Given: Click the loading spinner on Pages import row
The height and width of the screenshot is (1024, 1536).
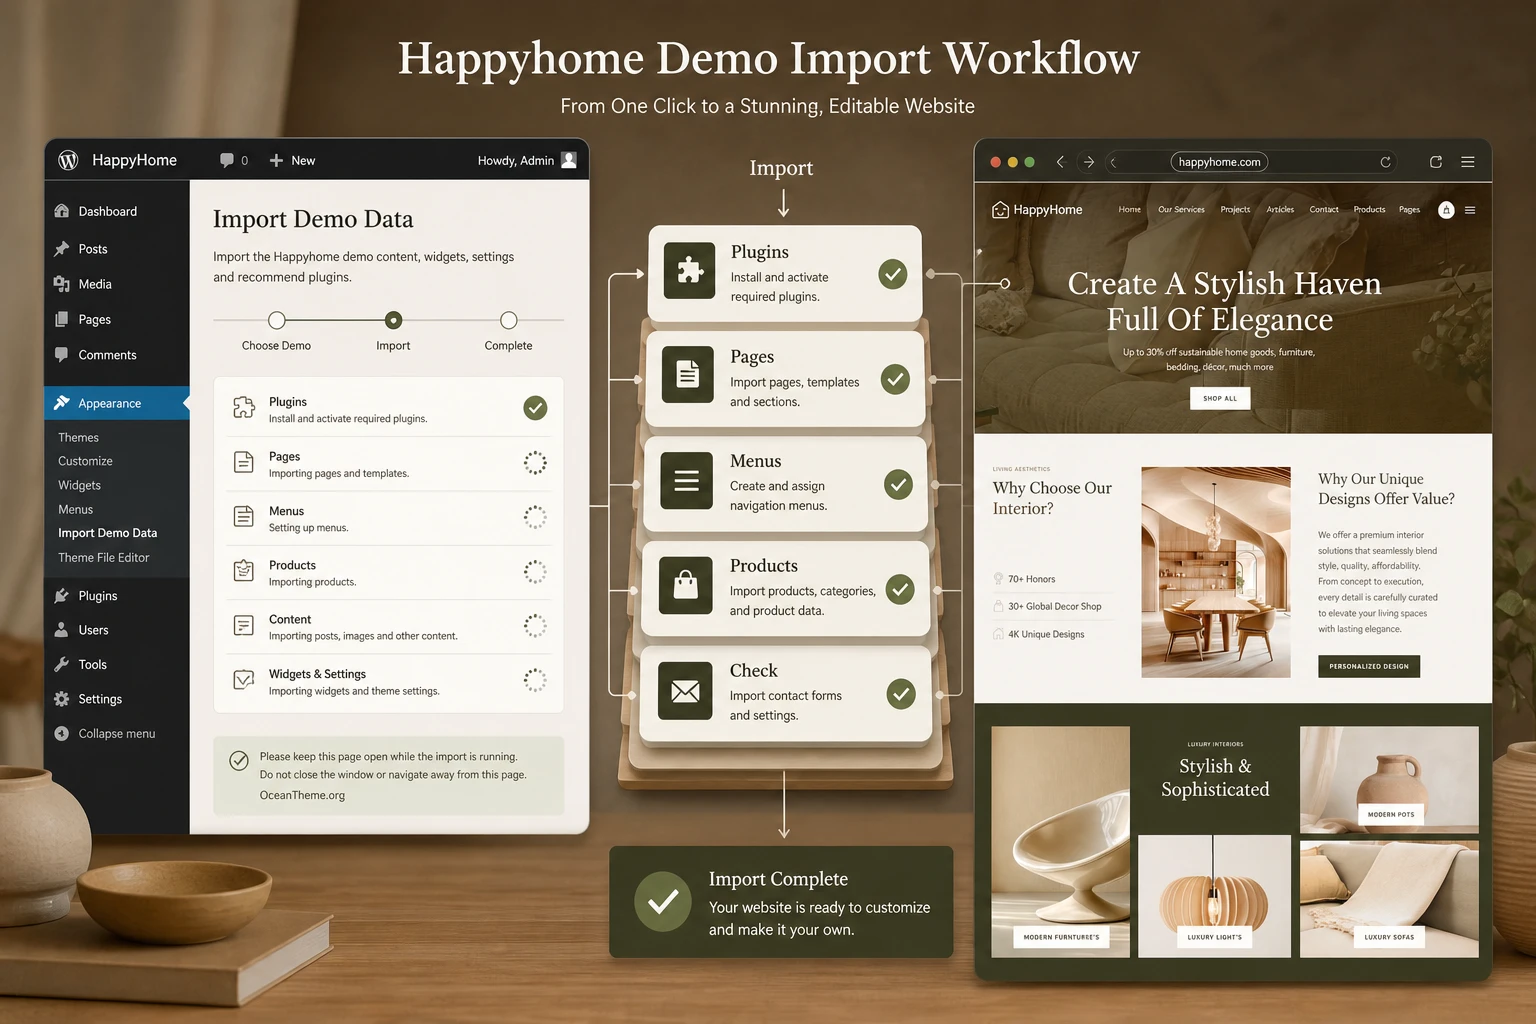Looking at the screenshot, I should point(535,462).
